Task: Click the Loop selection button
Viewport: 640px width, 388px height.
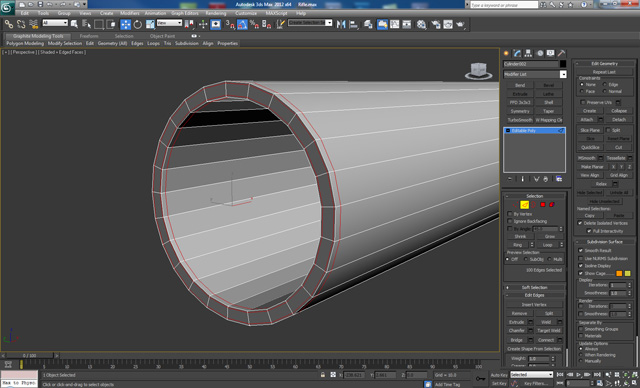Action: pyautogui.click(x=547, y=245)
